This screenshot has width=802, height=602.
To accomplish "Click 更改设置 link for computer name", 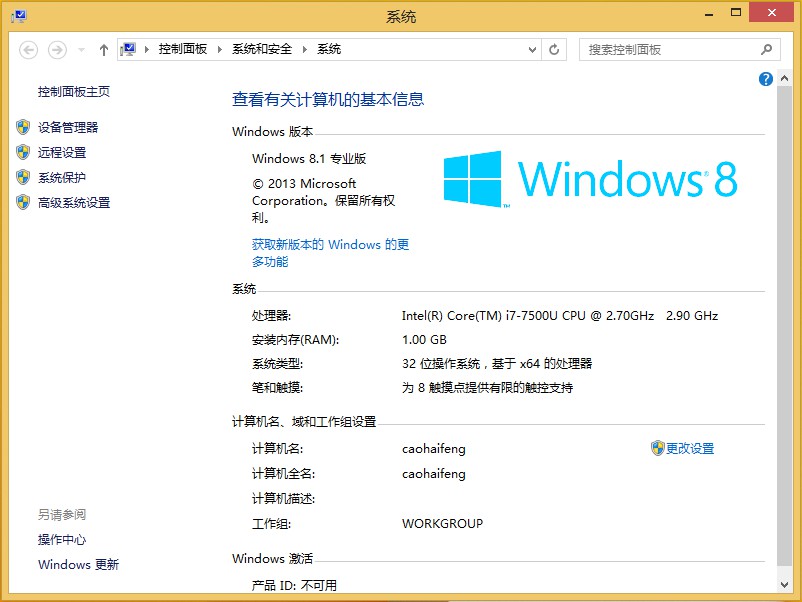I will point(689,449).
